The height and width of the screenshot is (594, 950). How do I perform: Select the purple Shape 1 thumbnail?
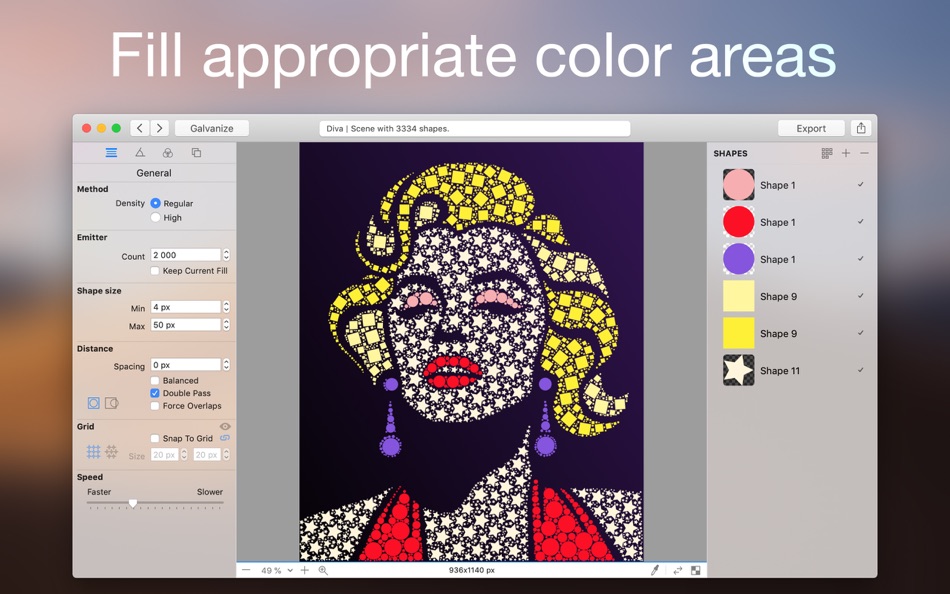tap(739, 259)
